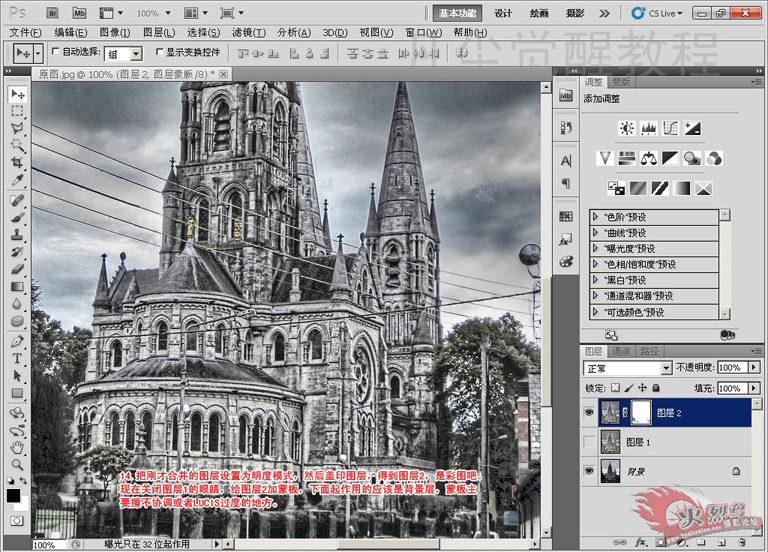Open the 图像(I) menu
Screen dimensions: 768x552
(115, 33)
